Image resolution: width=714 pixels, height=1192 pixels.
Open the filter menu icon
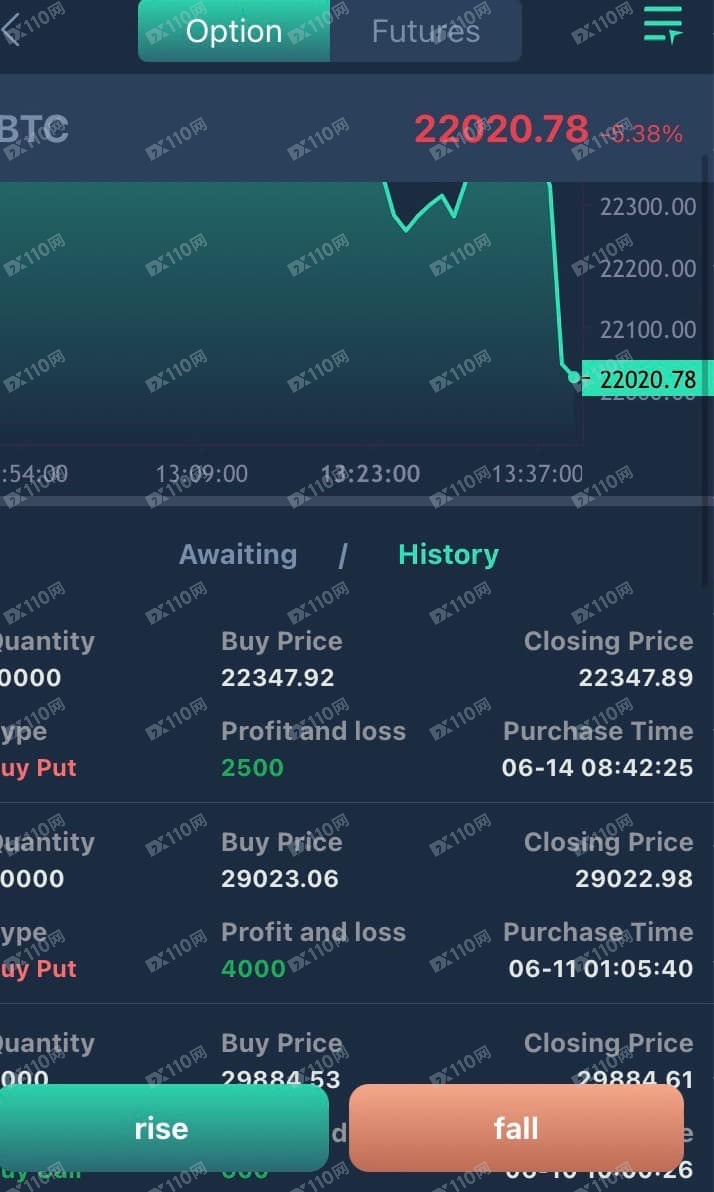pyautogui.click(x=662, y=25)
